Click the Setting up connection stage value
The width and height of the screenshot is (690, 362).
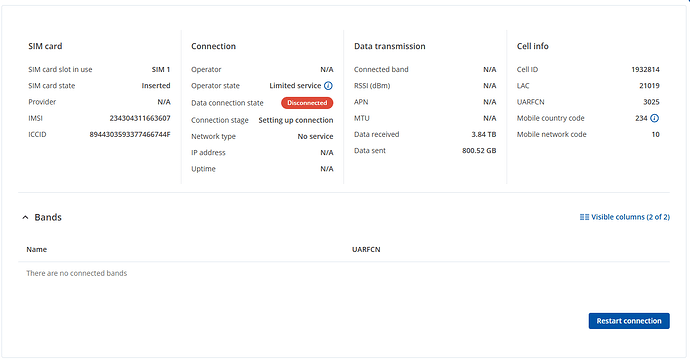pos(296,120)
